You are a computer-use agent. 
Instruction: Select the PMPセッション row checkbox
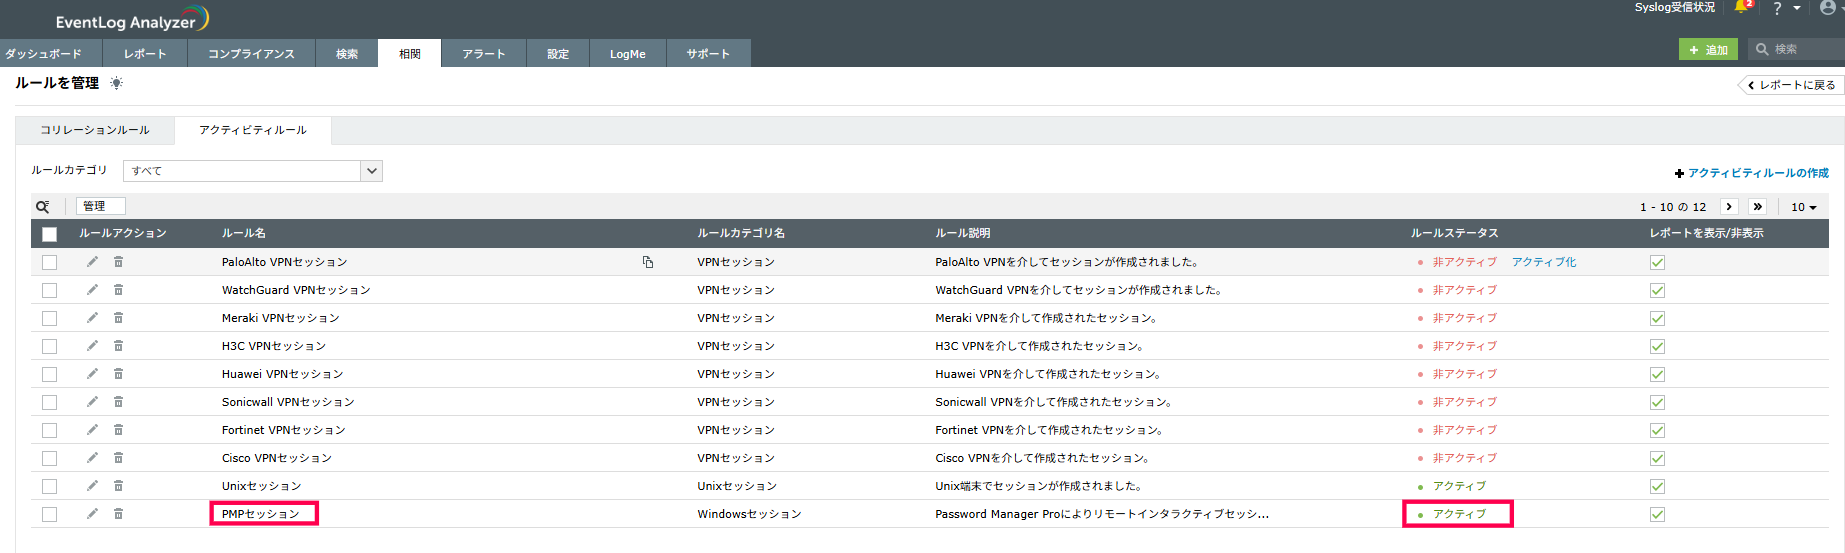click(49, 514)
